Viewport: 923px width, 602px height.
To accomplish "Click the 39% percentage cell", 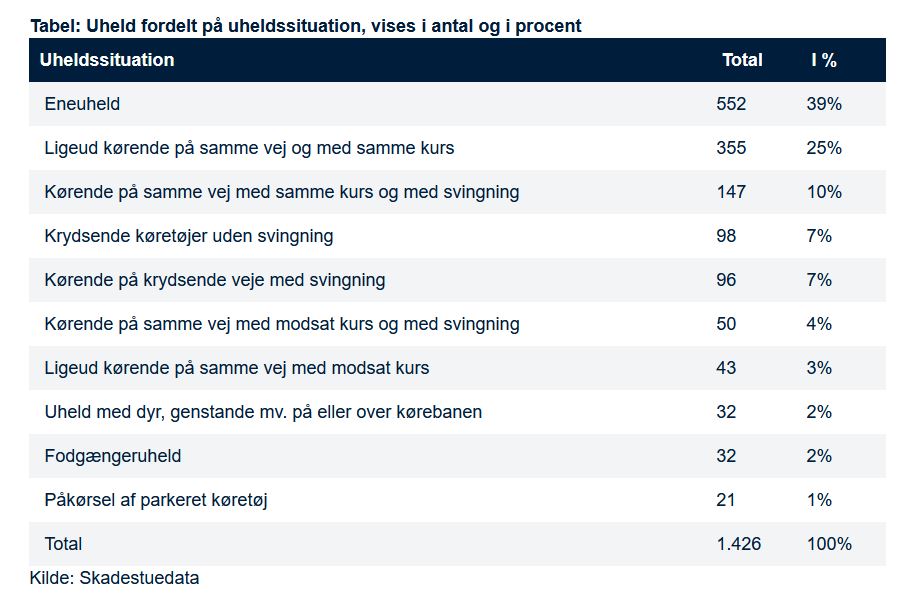I will click(x=824, y=104).
